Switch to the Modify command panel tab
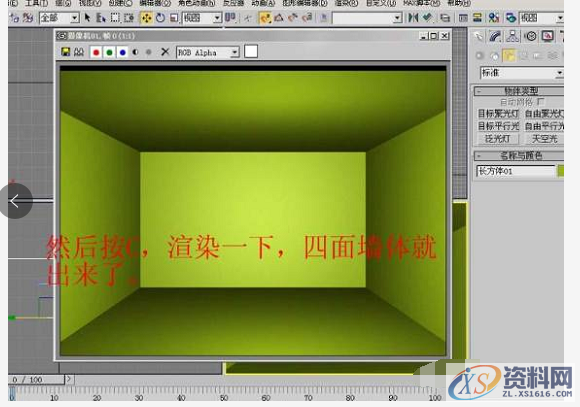The height and width of the screenshot is (407, 580). click(x=495, y=36)
